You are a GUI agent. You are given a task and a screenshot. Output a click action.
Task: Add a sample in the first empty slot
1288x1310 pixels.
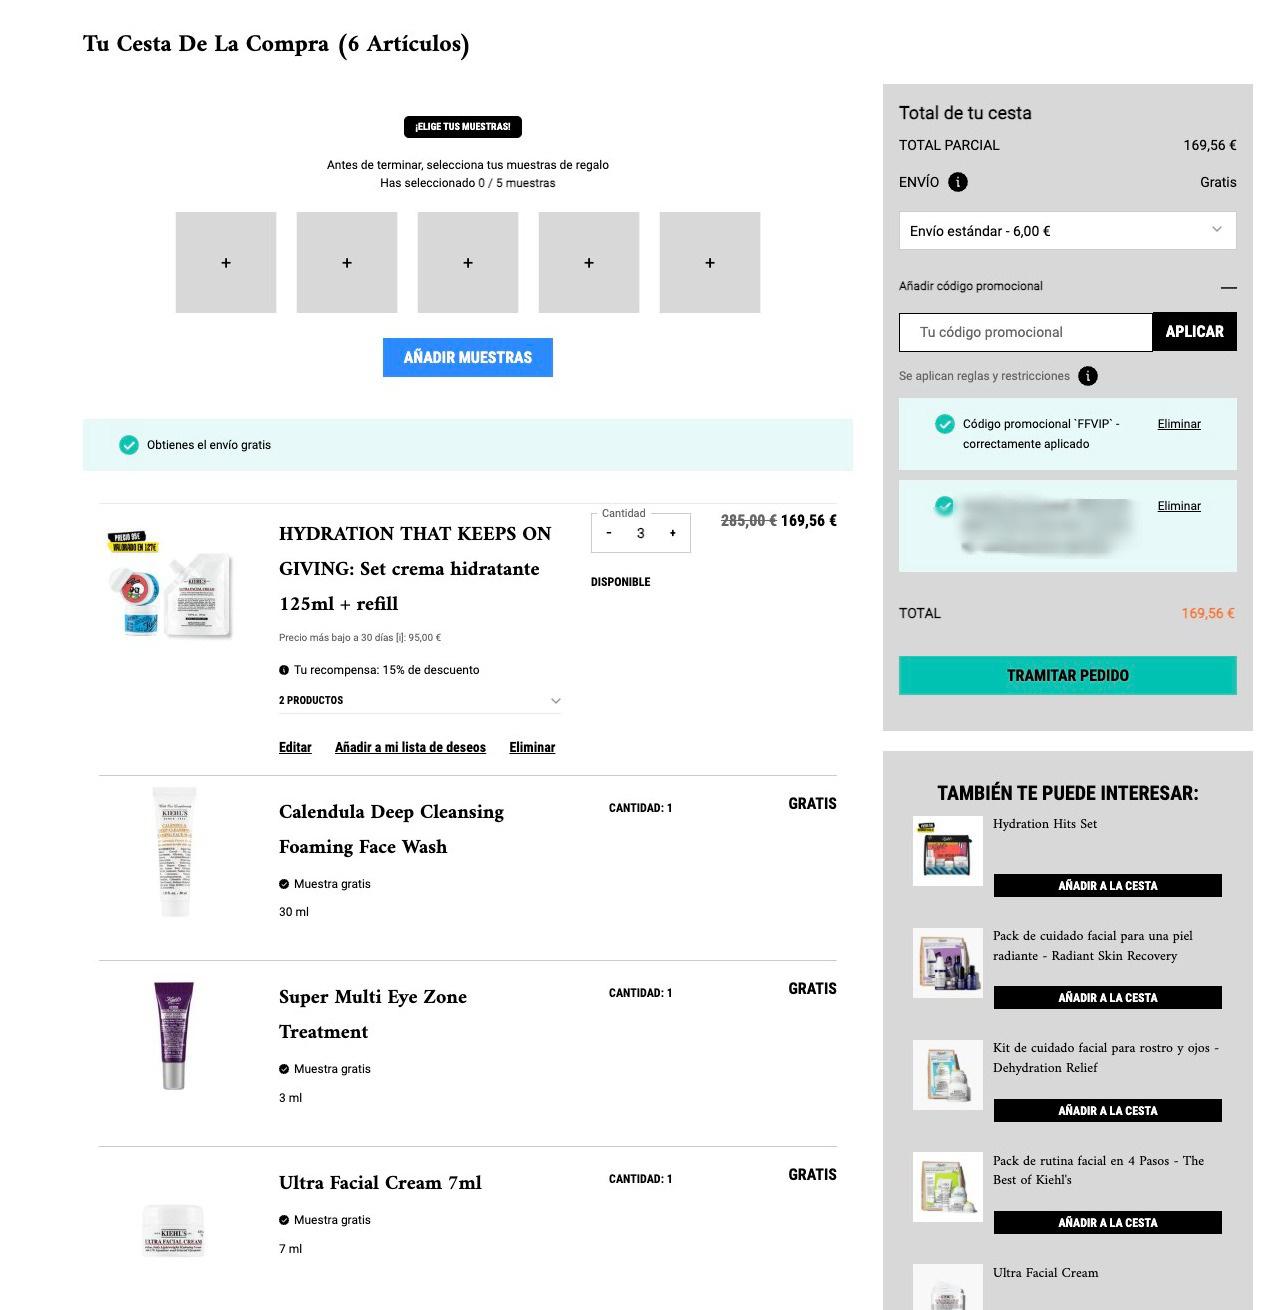tap(226, 262)
